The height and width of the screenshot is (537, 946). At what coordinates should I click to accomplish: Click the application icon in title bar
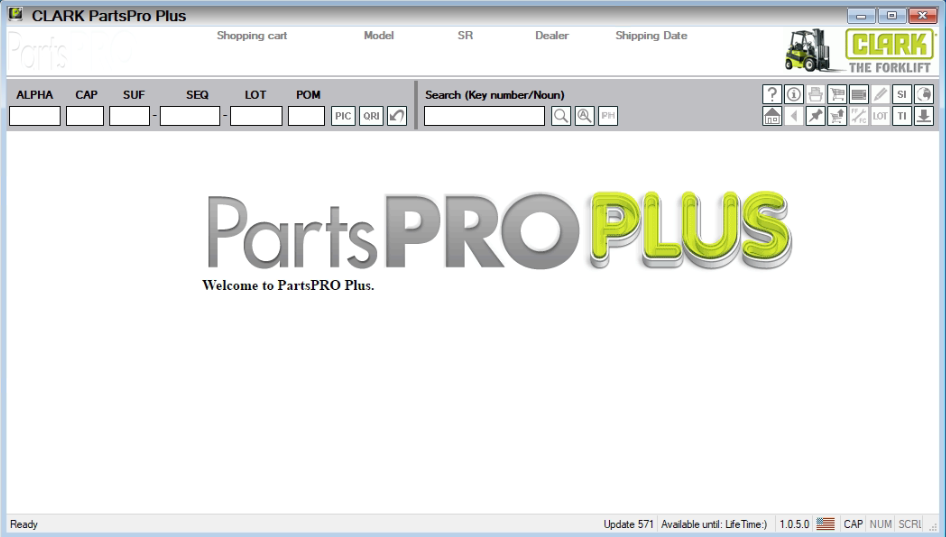tap(15, 14)
